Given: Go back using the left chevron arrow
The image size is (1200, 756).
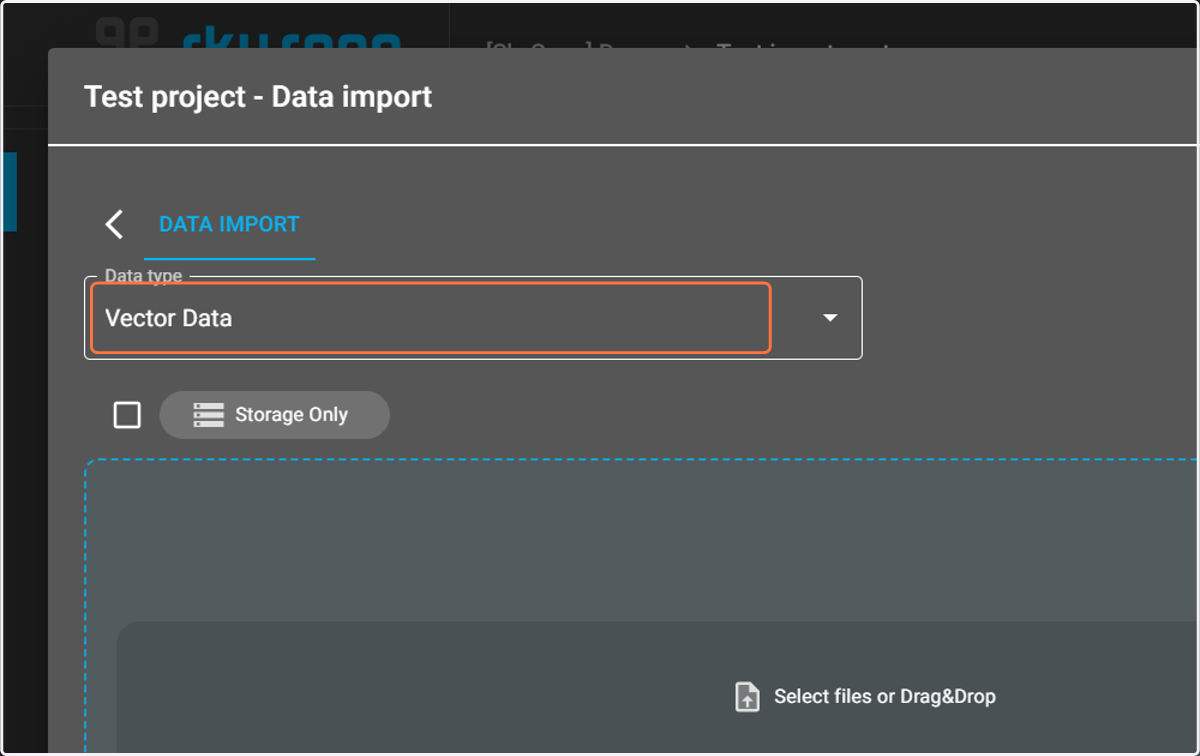Looking at the screenshot, I should pyautogui.click(x=115, y=224).
